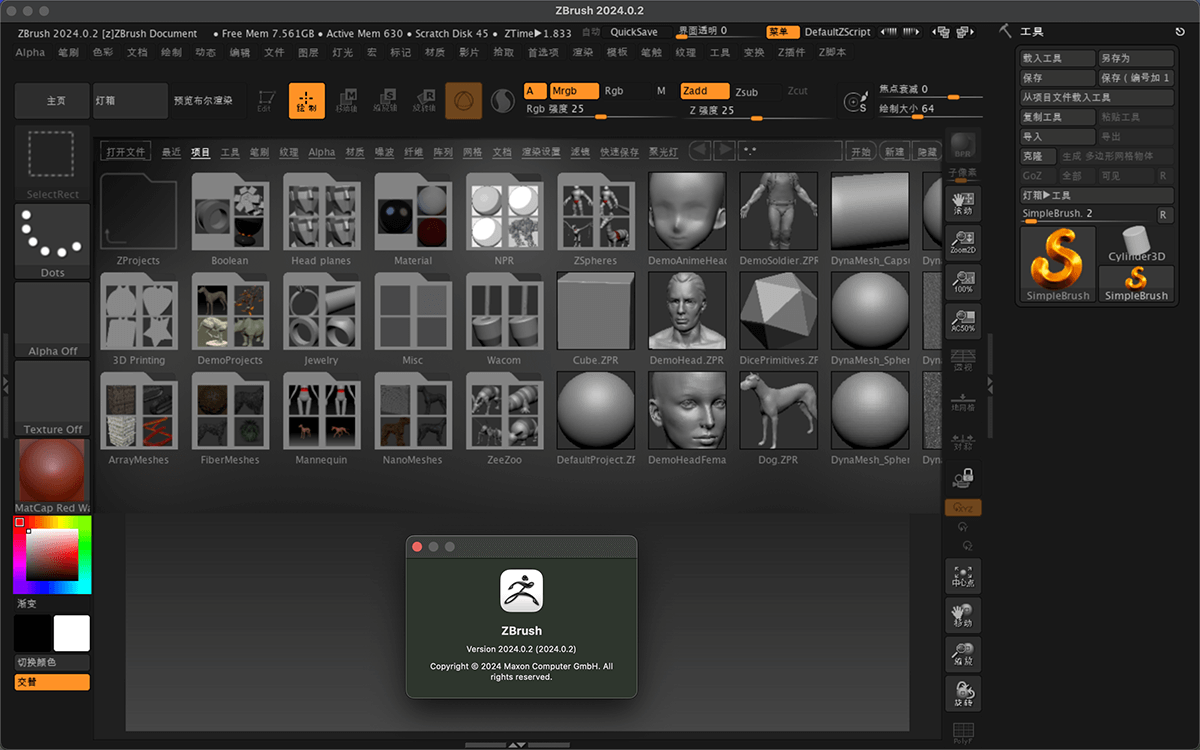Click the LightBox search input field
The height and width of the screenshot is (750, 1200).
pos(790,151)
